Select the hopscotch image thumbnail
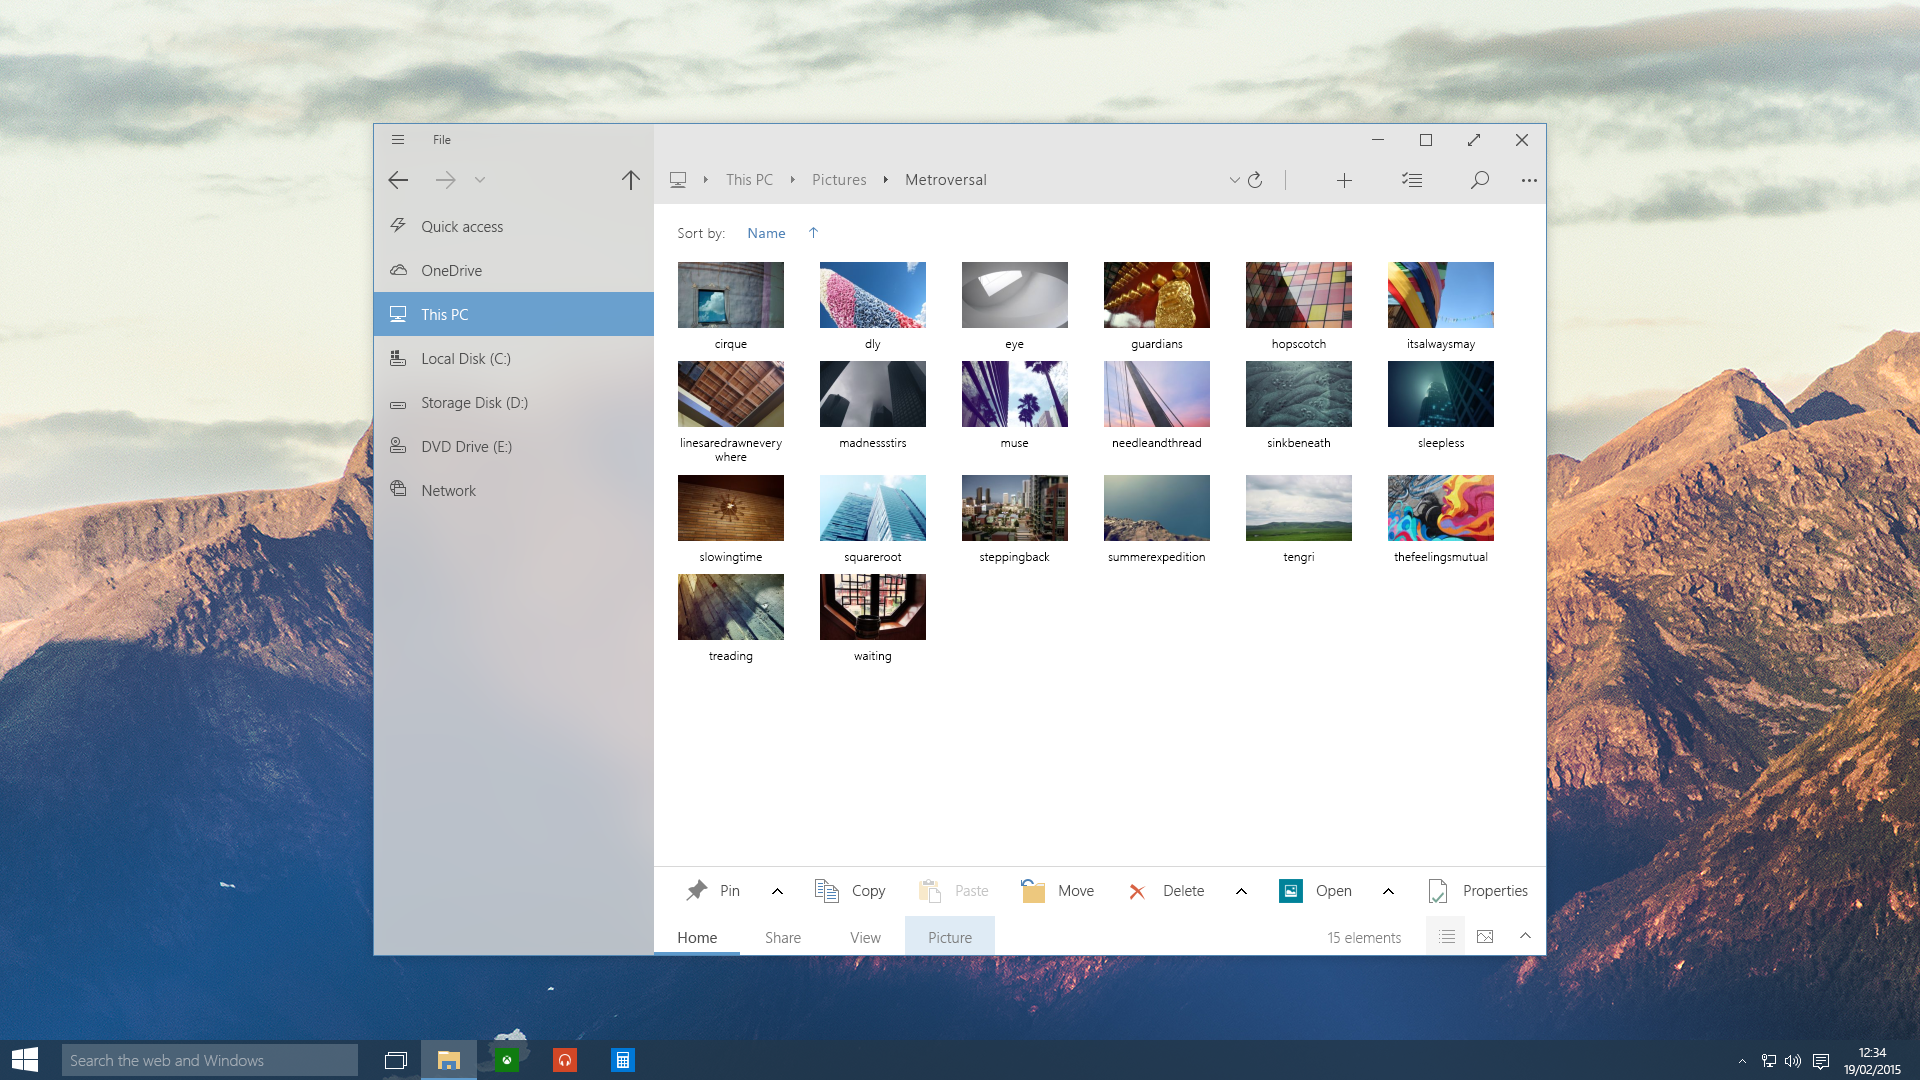This screenshot has width=1920, height=1080. 1298,295
